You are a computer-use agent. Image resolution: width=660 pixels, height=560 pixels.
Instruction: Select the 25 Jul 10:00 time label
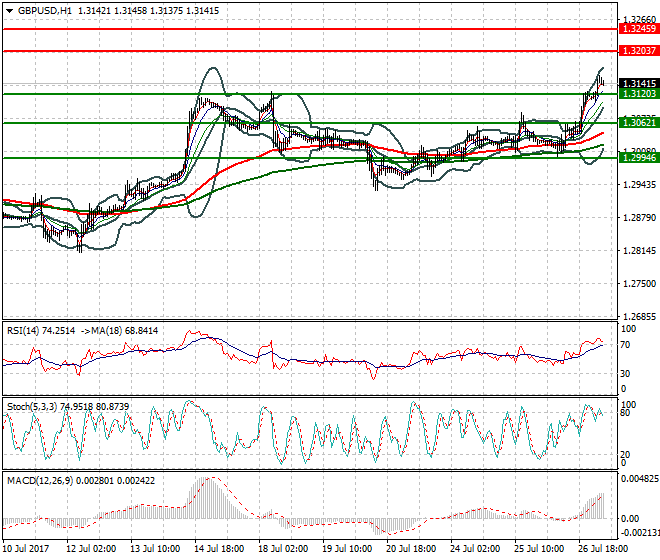539,549
